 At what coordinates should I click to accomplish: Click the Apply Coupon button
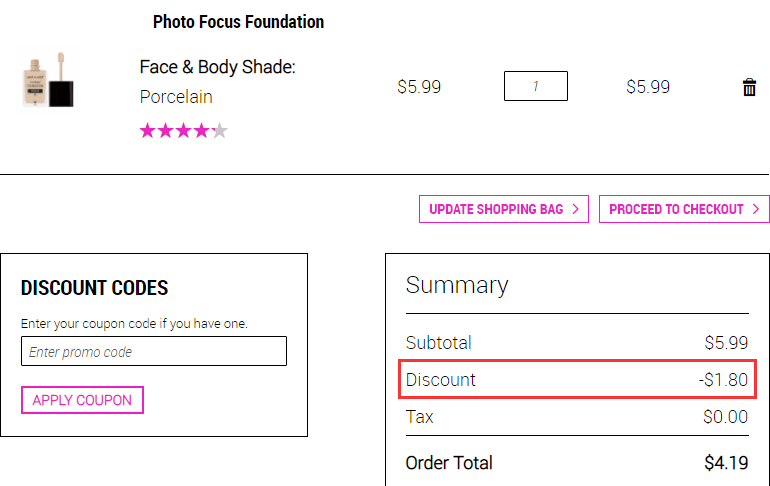pyautogui.click(x=82, y=400)
